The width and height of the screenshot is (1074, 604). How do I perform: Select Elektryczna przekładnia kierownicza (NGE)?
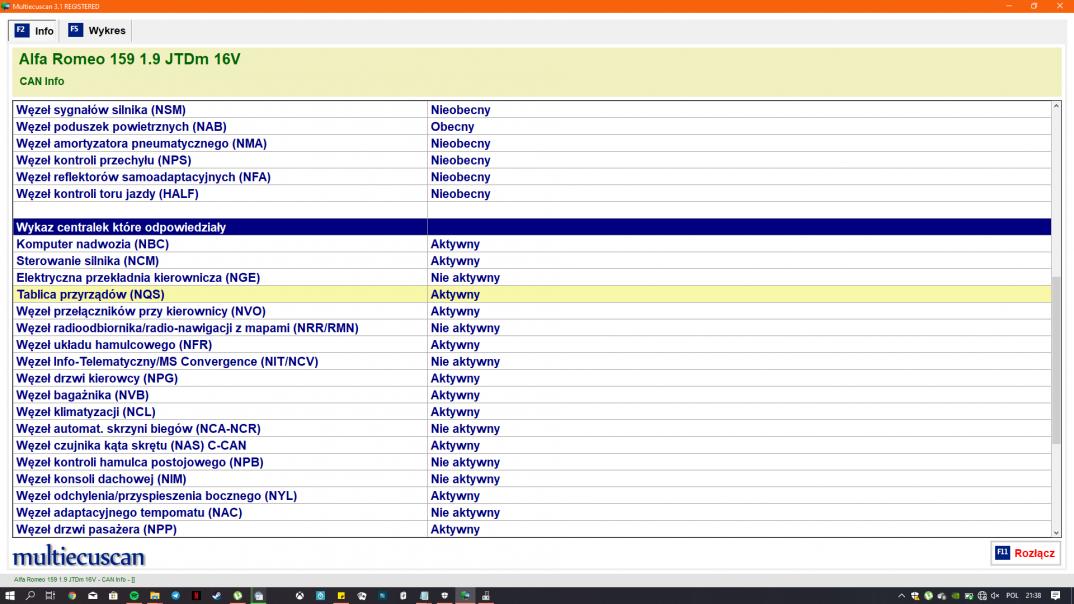pyautogui.click(x=532, y=277)
